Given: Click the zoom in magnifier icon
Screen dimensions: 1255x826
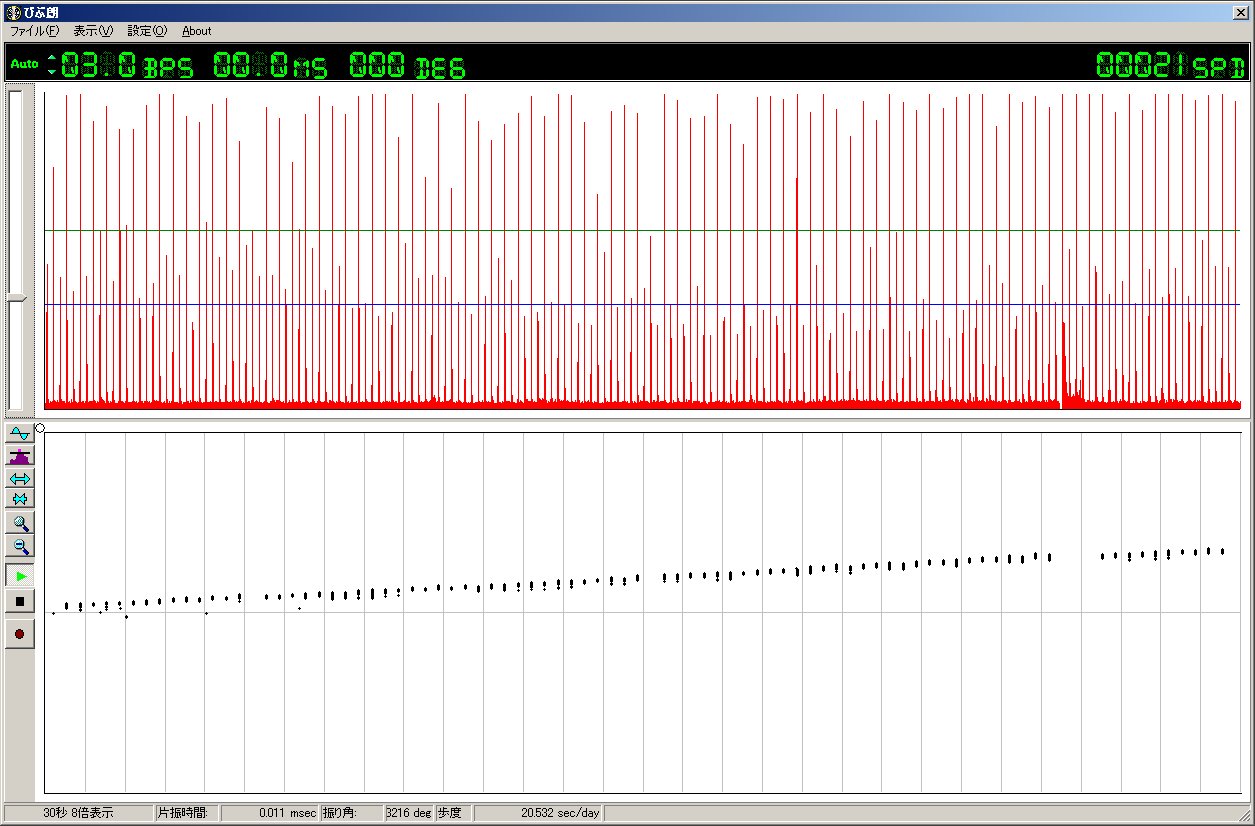Looking at the screenshot, I should point(19,523).
